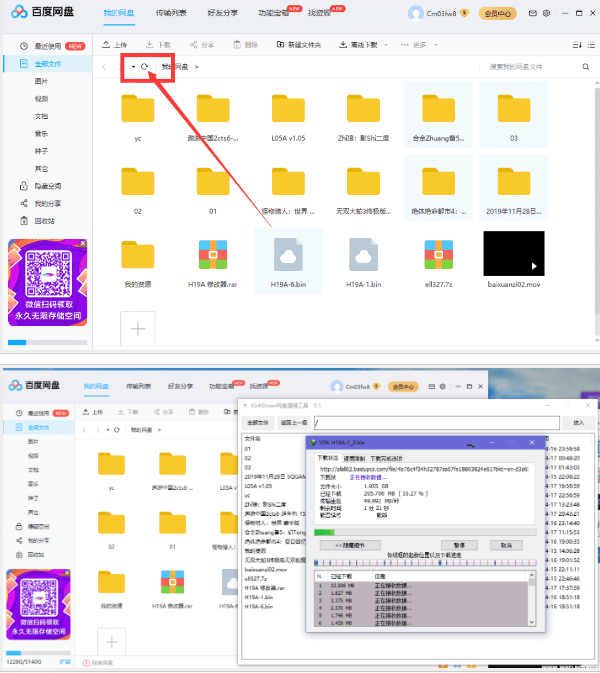
Task: Click 新建文件夹 in upper window toolbar
Action: click(x=299, y=45)
